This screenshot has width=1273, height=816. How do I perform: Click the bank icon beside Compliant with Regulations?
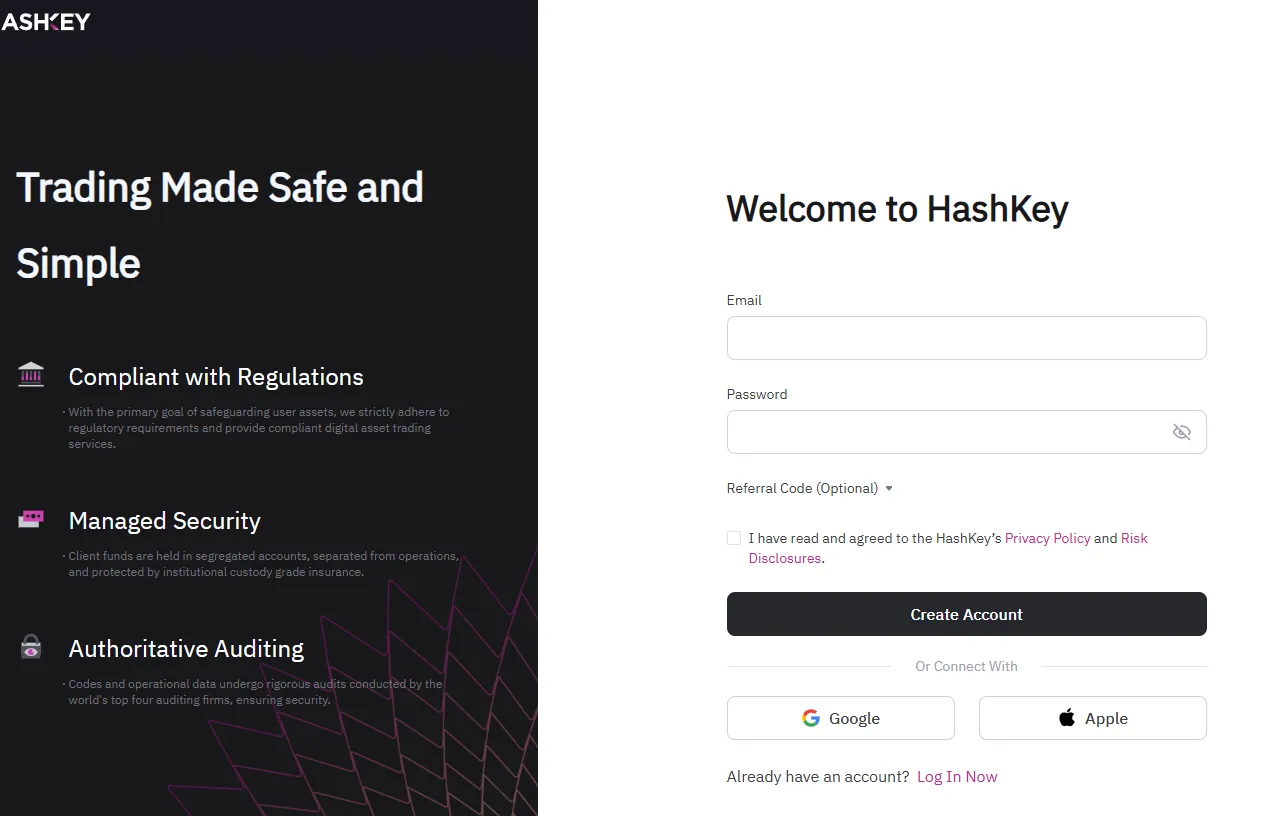[x=30, y=374]
